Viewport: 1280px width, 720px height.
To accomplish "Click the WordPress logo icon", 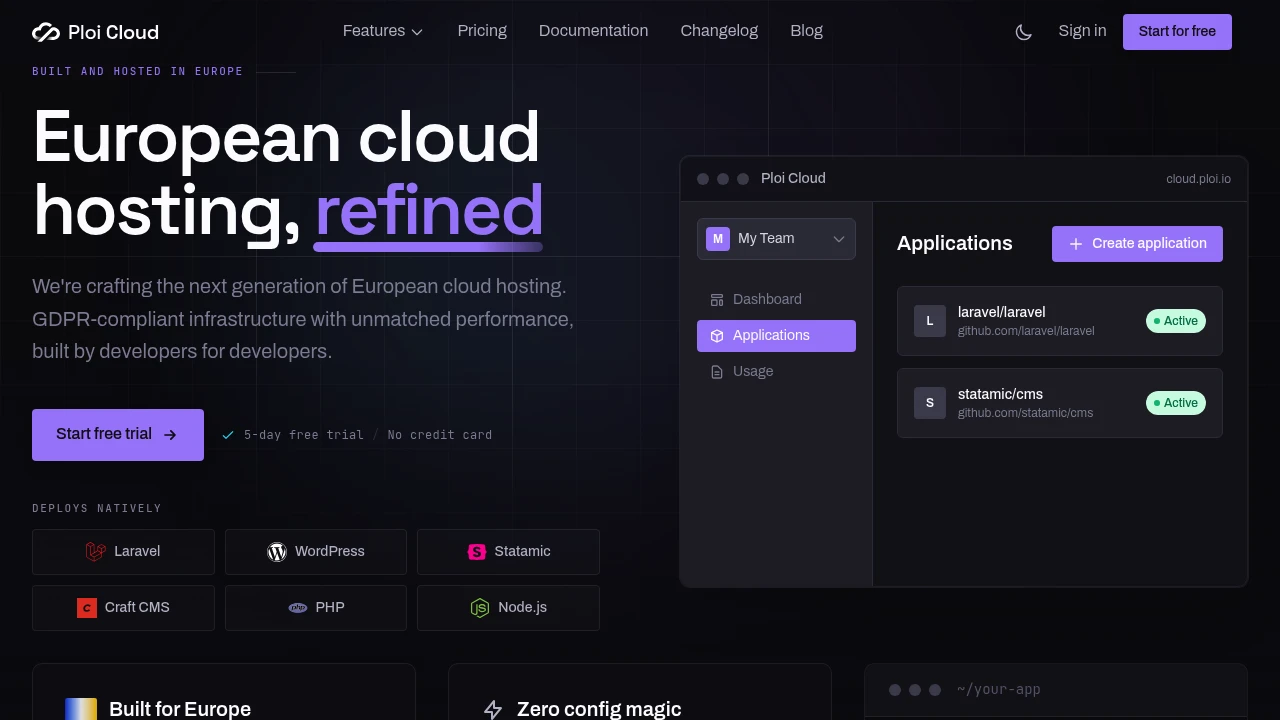I will point(277,552).
